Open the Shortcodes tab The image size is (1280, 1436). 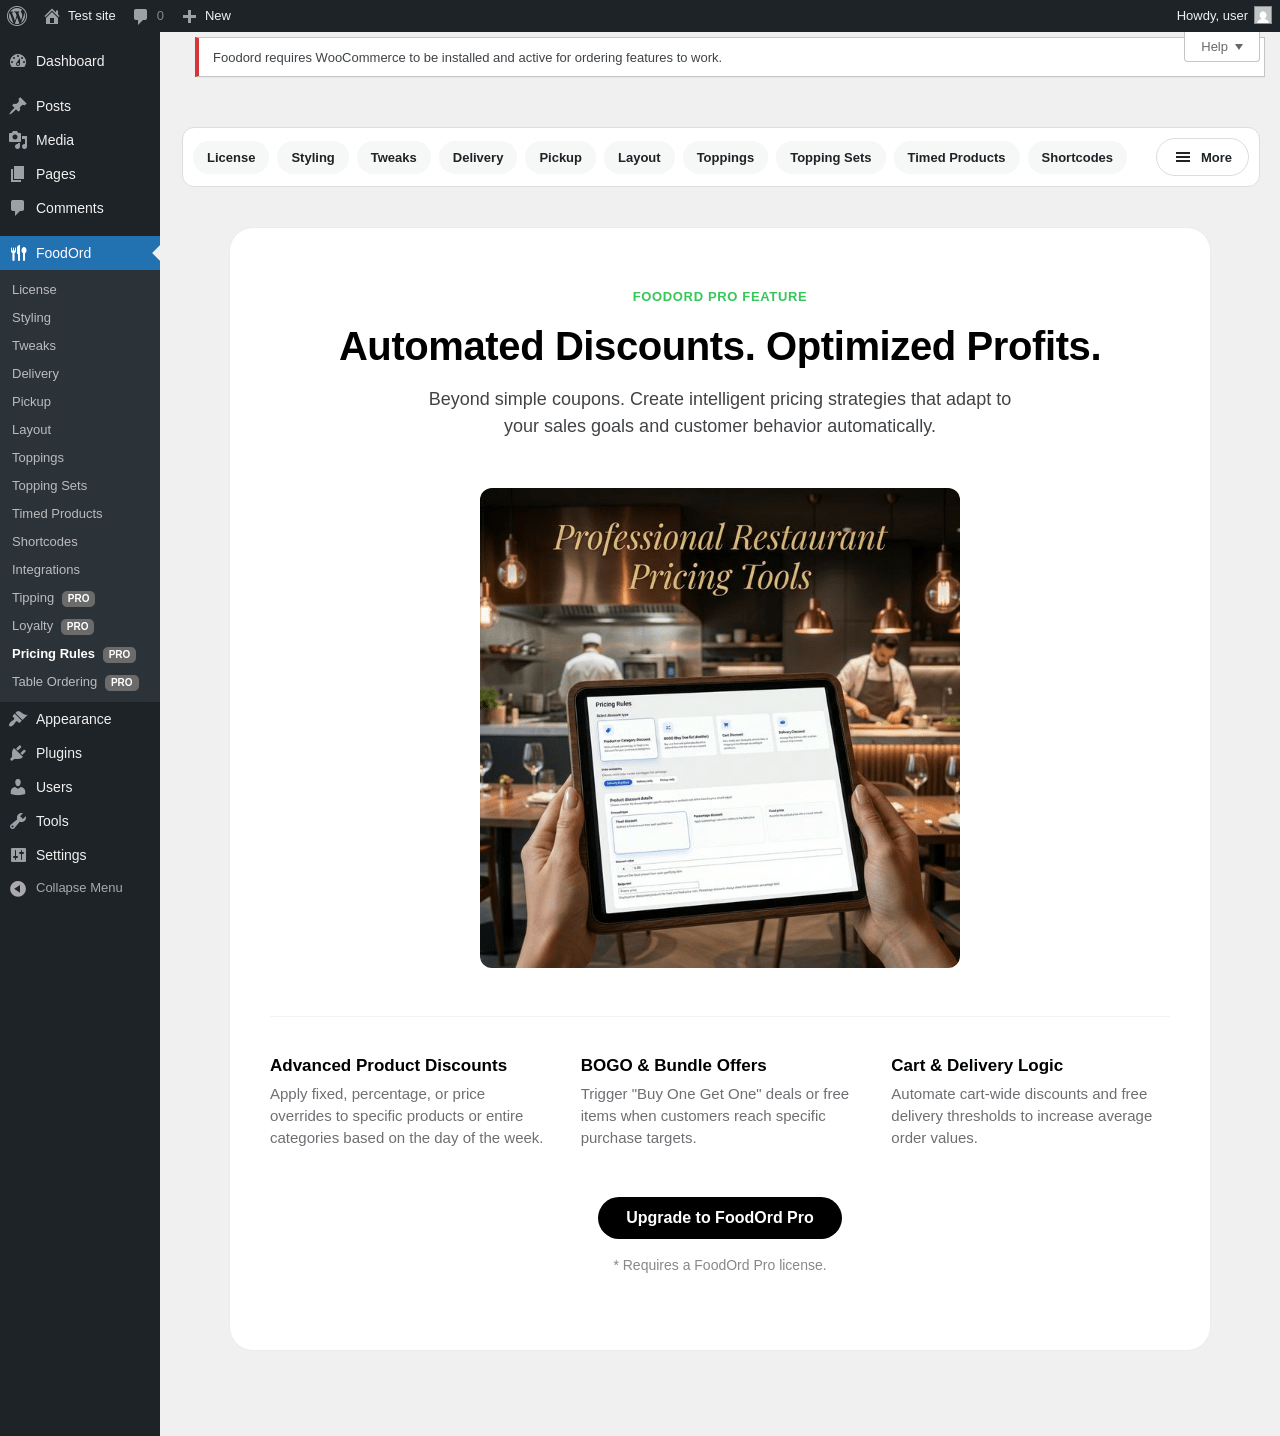(1077, 157)
